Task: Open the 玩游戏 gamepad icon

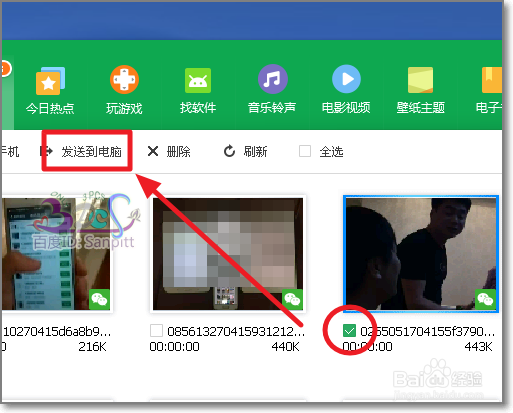Action: (124, 80)
